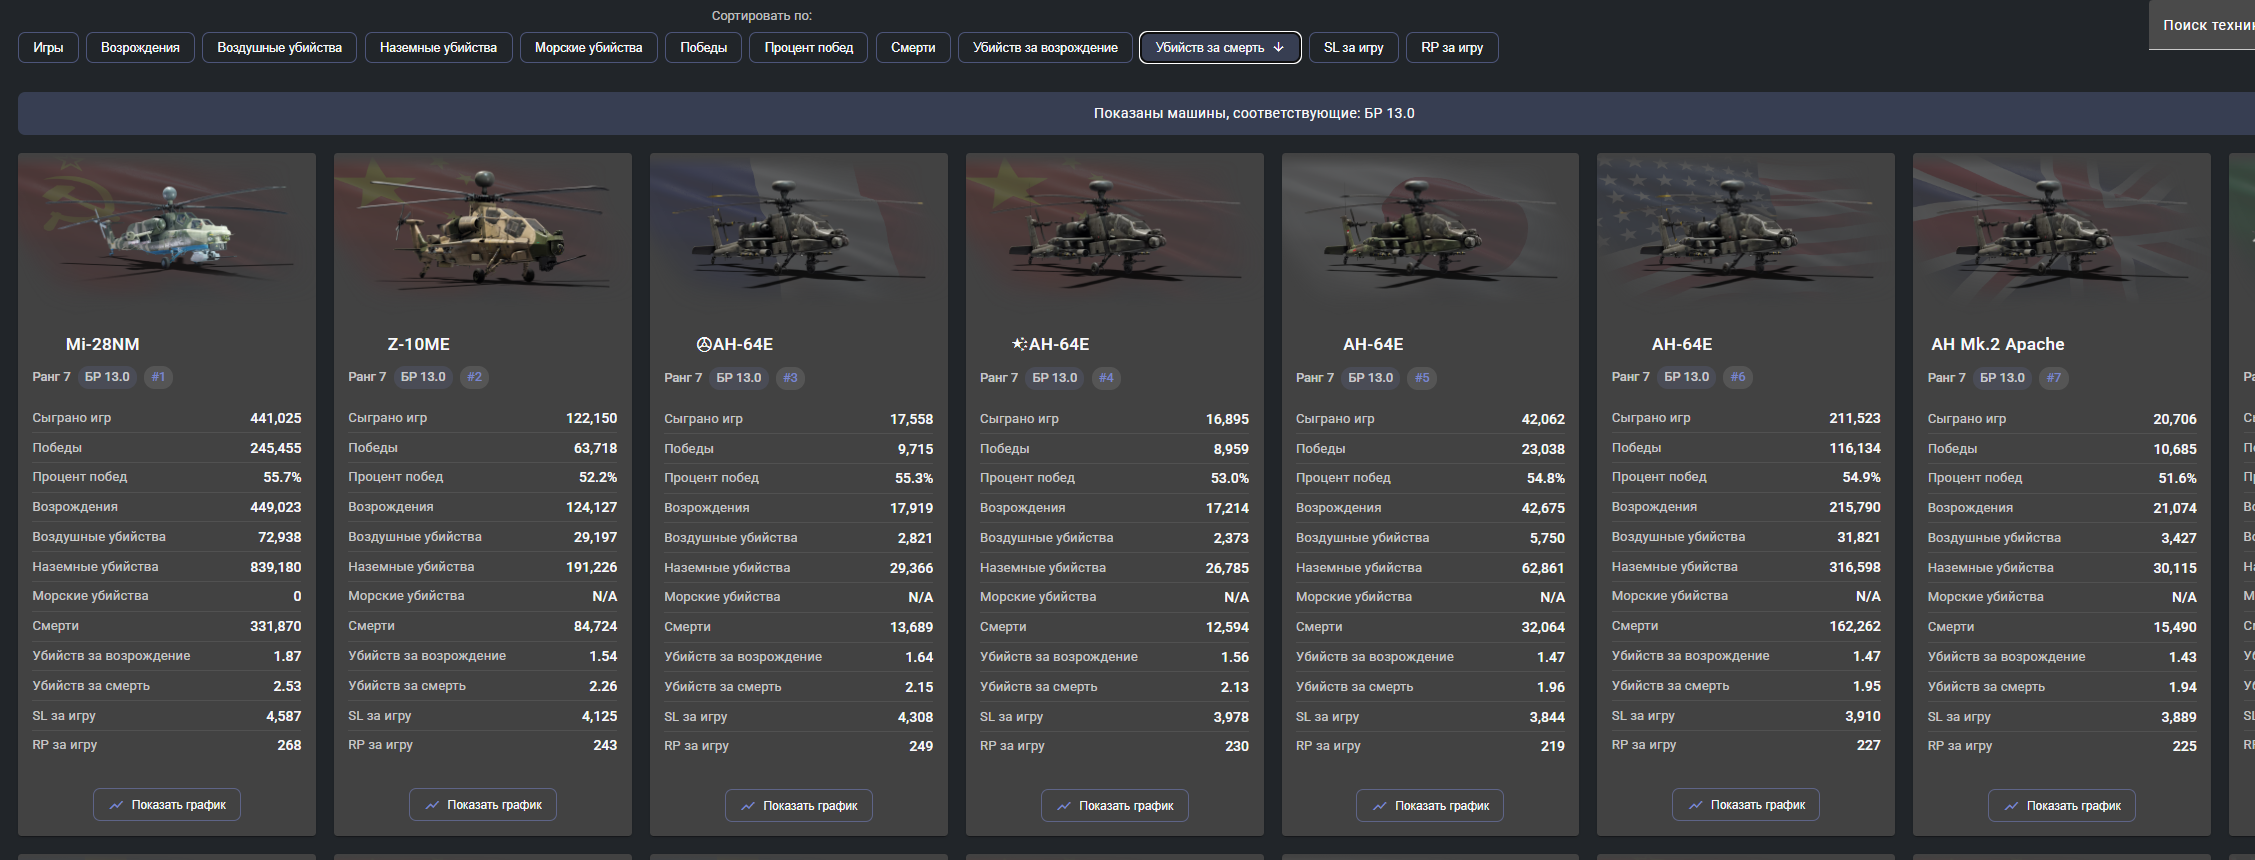Image resolution: width=2255 pixels, height=860 pixels.
Task: Select the games played value 16,895
Action: (x=1227, y=419)
